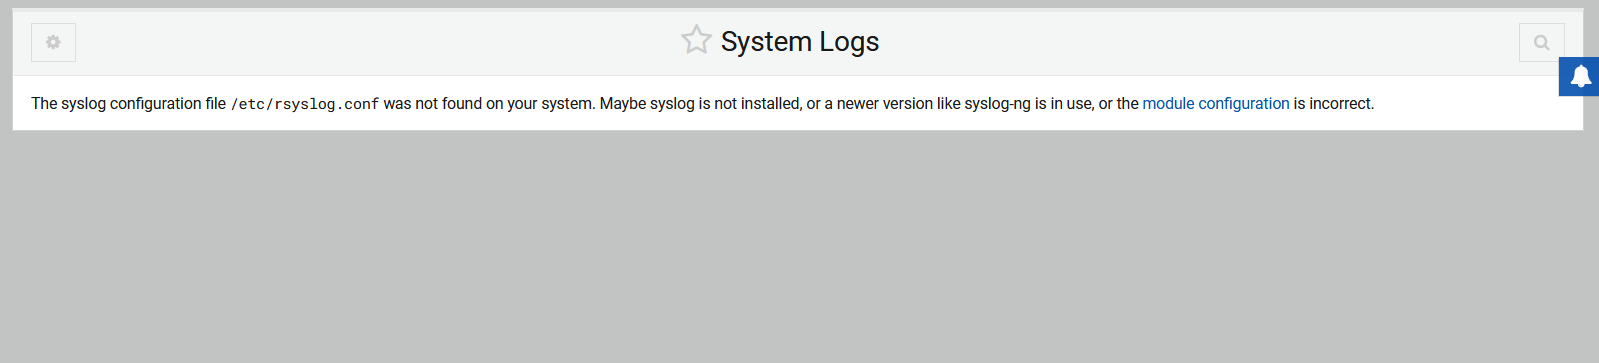Select the /etc/rsyslog.conf file path text

point(305,104)
